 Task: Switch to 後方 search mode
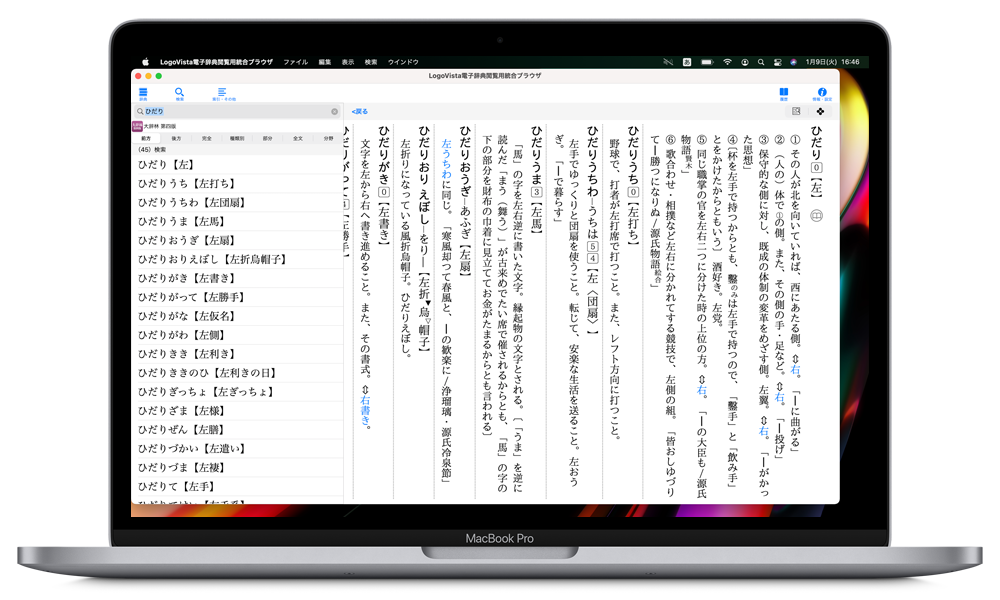tap(177, 138)
